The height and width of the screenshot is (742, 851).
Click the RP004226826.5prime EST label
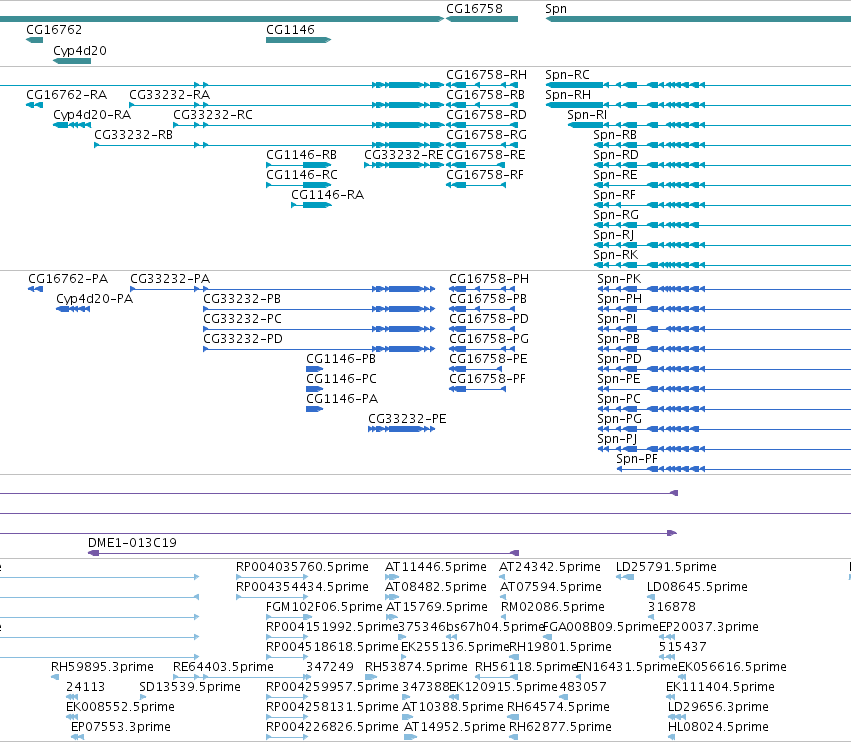[332, 726]
